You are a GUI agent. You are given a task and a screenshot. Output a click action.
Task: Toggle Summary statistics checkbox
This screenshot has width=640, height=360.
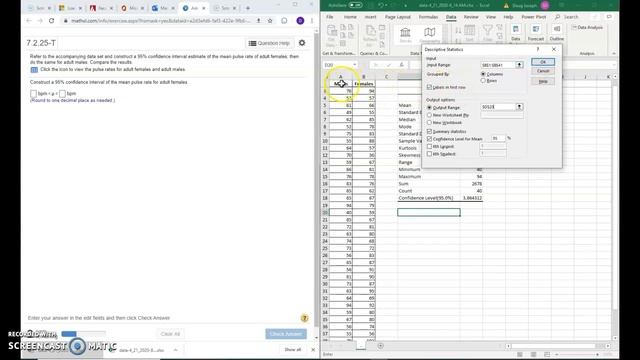tap(429, 131)
